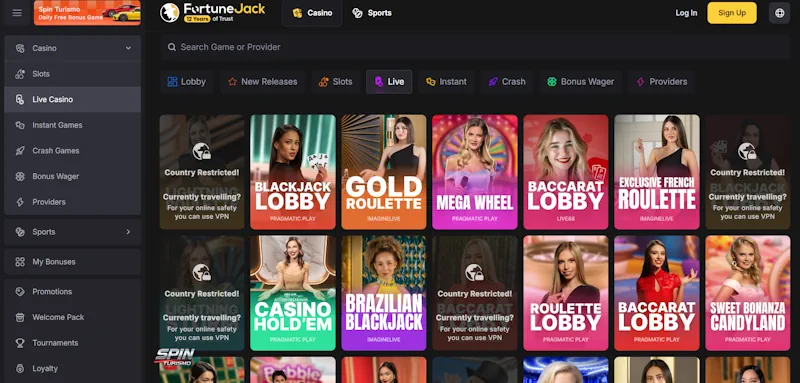Click the Casino dice icon in header
Image resolution: width=800 pixels, height=383 pixels.
(297, 13)
